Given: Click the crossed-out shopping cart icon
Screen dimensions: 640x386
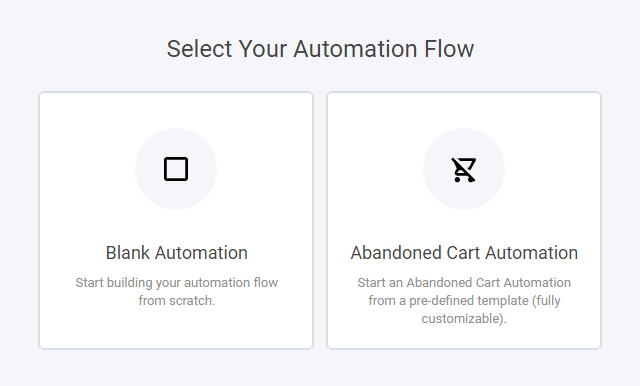Looking at the screenshot, I should pyautogui.click(x=464, y=170).
